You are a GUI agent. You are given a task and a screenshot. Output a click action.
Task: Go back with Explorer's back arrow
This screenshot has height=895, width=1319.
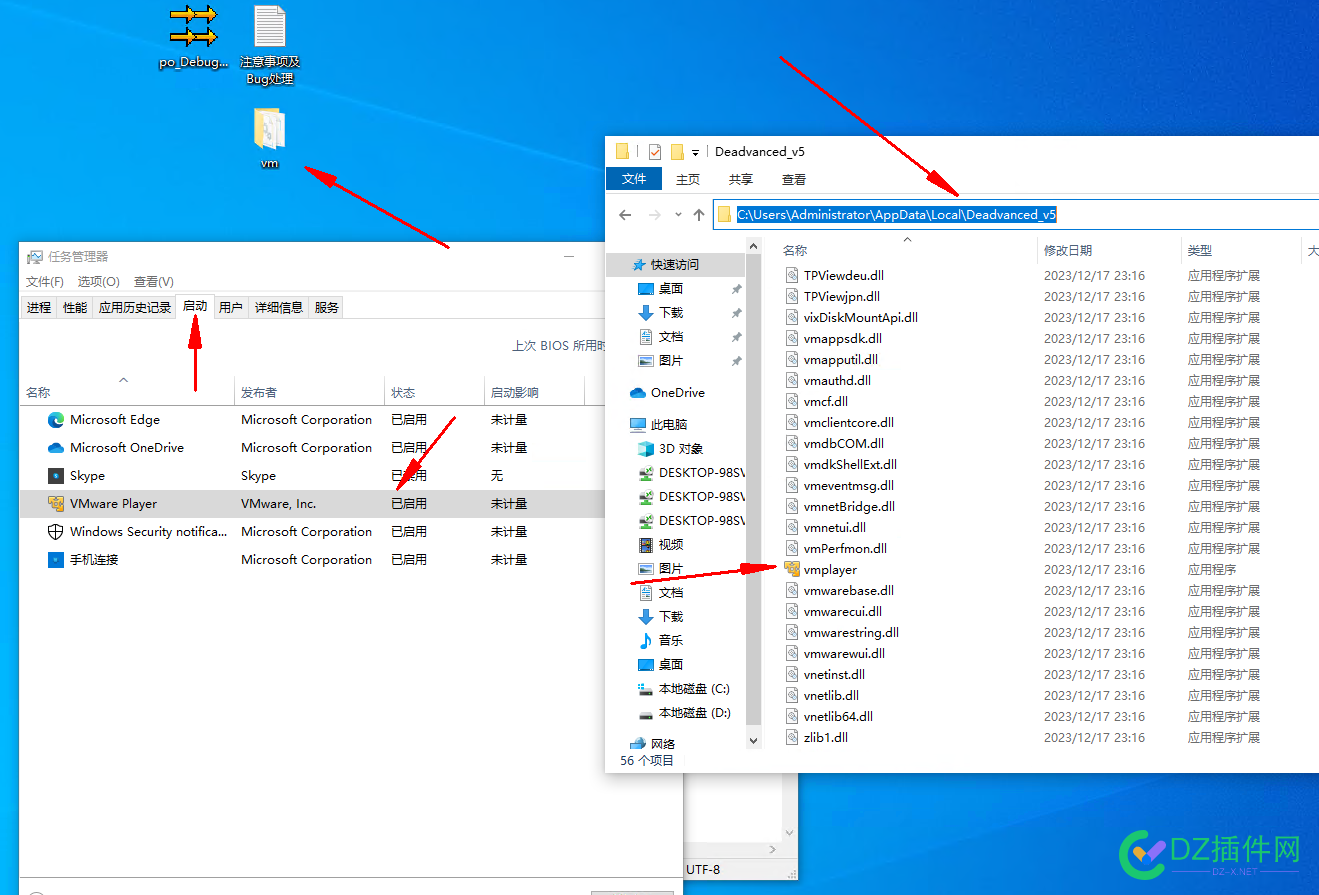[625, 215]
